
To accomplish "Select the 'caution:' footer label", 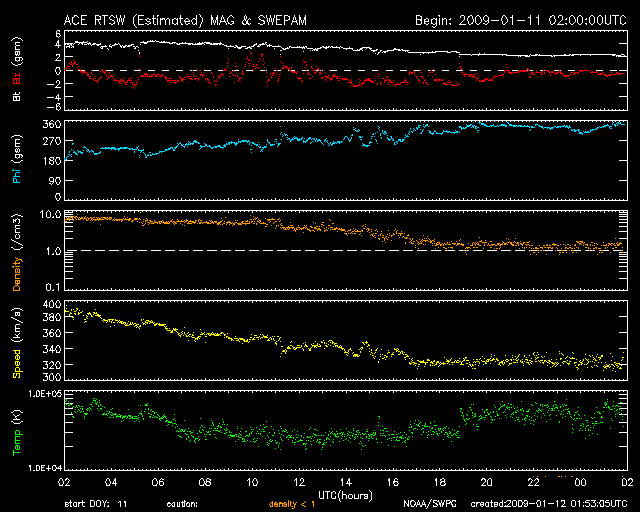I will click(x=182, y=505).
